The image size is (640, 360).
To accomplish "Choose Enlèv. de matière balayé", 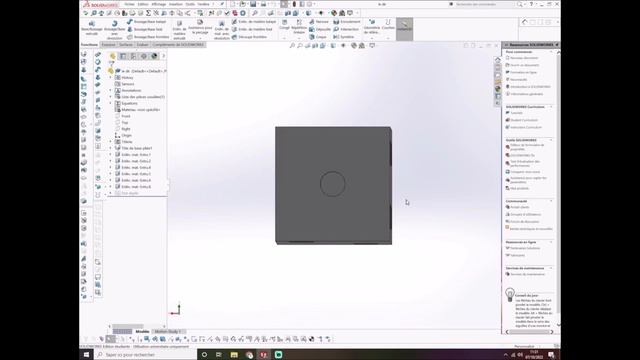I will click(x=254, y=22).
